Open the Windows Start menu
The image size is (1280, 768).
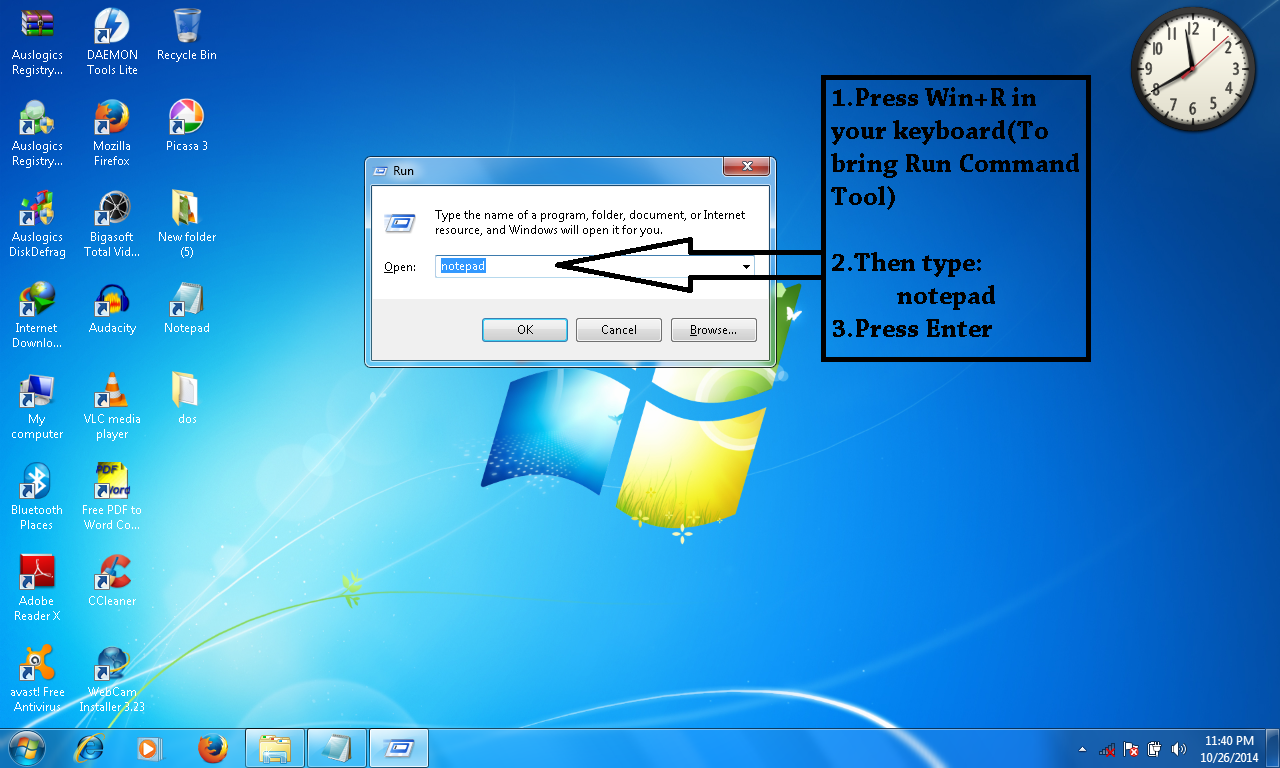27,748
